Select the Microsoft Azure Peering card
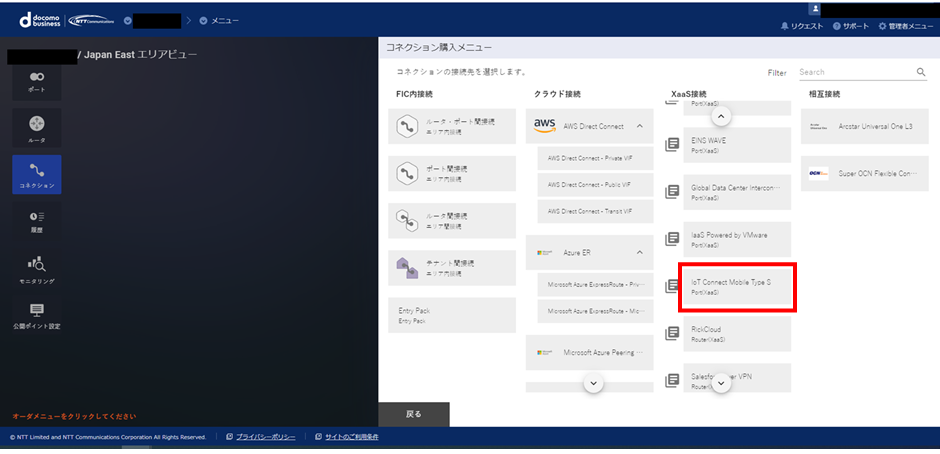 [x=589, y=353]
